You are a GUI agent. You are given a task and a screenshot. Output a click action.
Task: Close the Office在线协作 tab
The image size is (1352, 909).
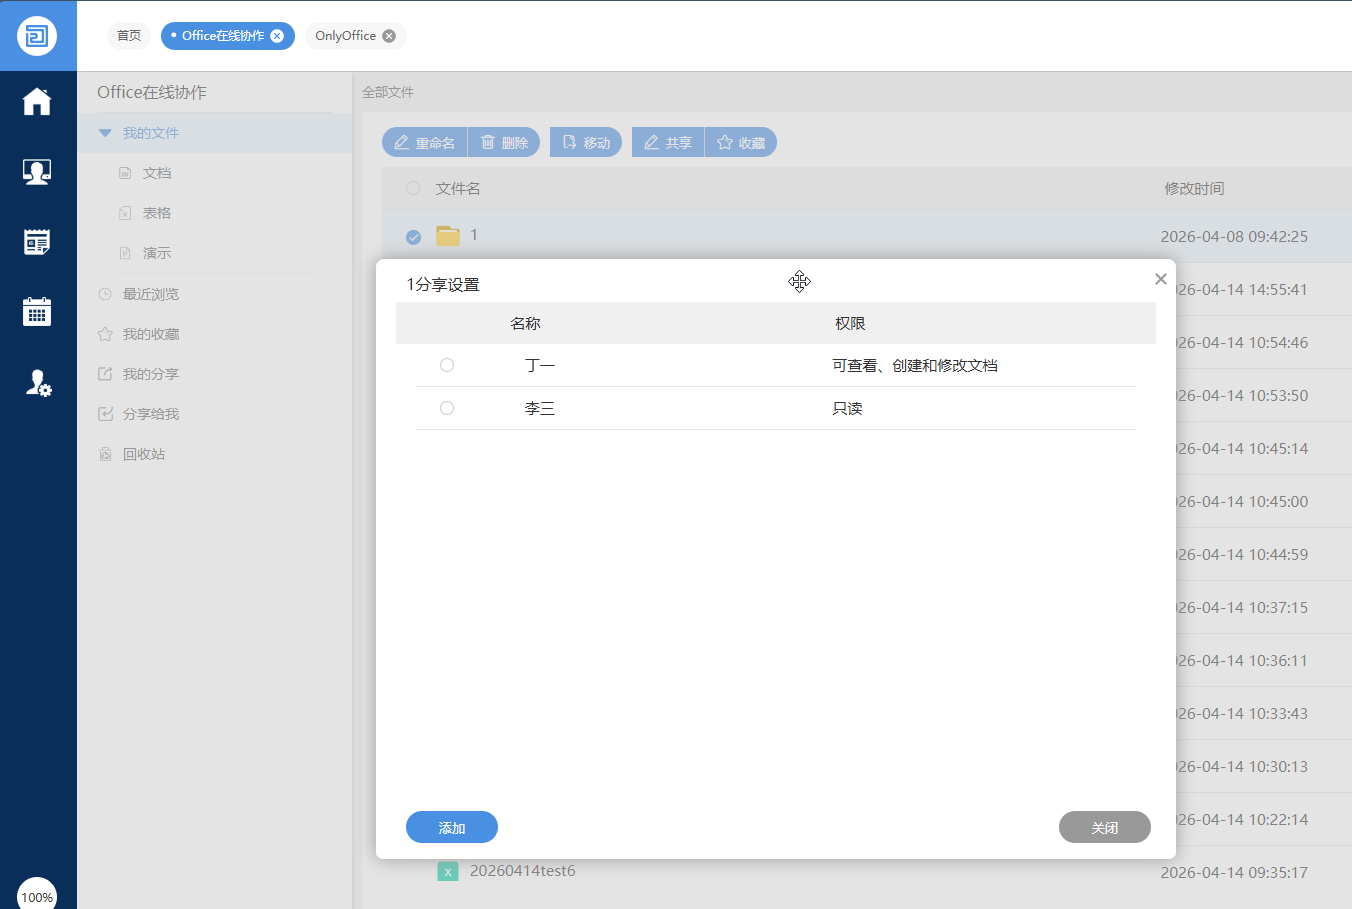coord(277,36)
